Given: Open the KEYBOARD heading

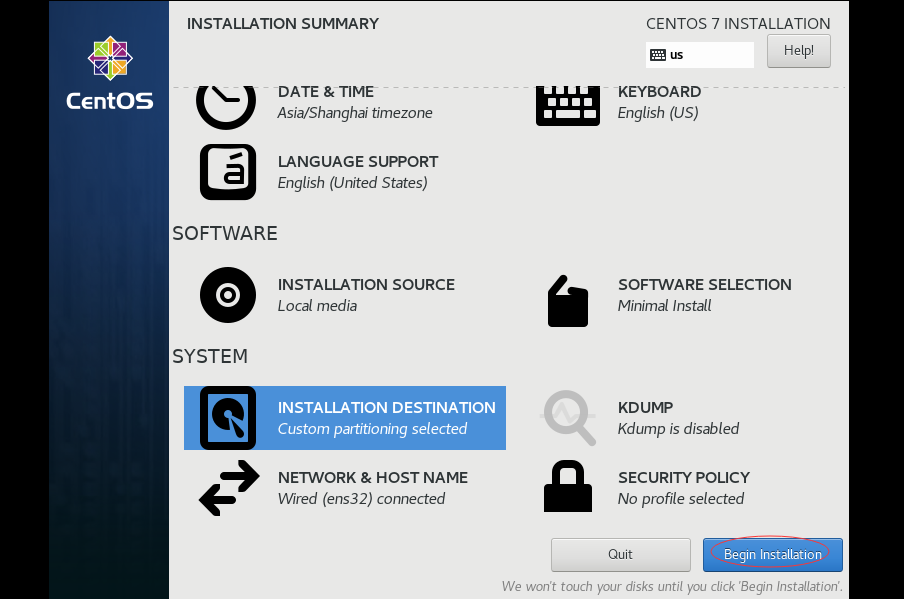Looking at the screenshot, I should pos(659,92).
